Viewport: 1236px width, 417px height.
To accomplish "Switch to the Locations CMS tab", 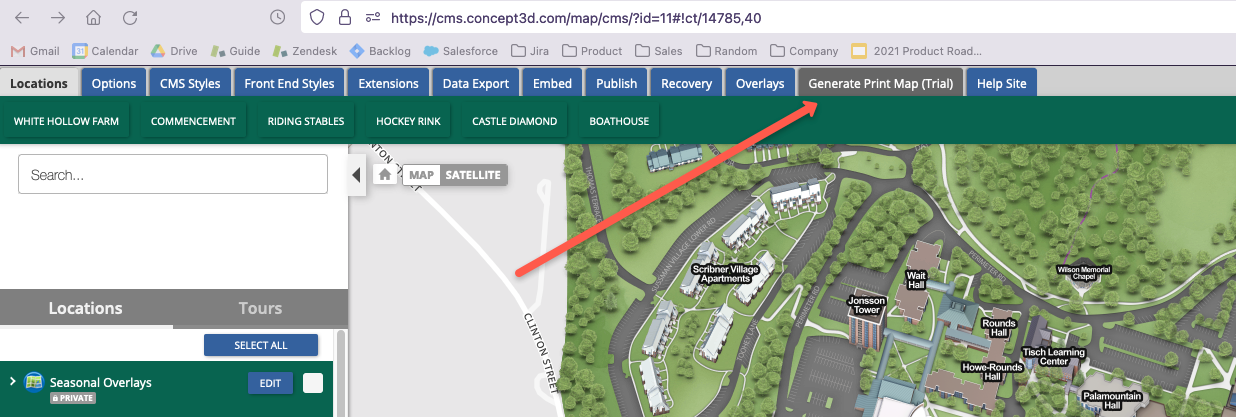I will click(39, 83).
